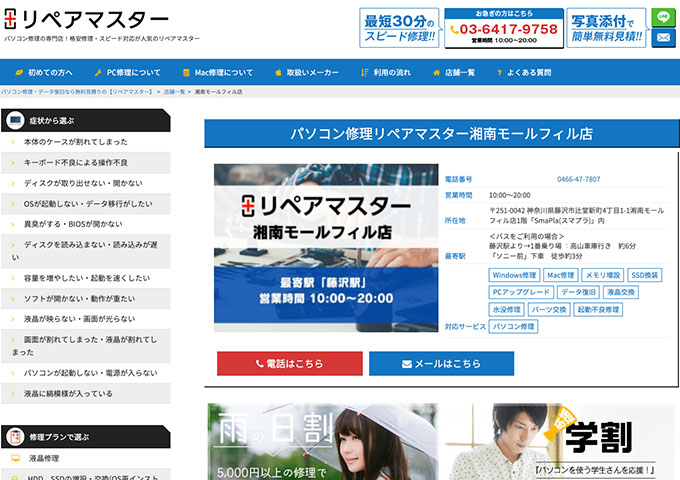This screenshot has height=480, width=680.
Task: Click the パーツ交換 service tag
Action: click(x=549, y=310)
